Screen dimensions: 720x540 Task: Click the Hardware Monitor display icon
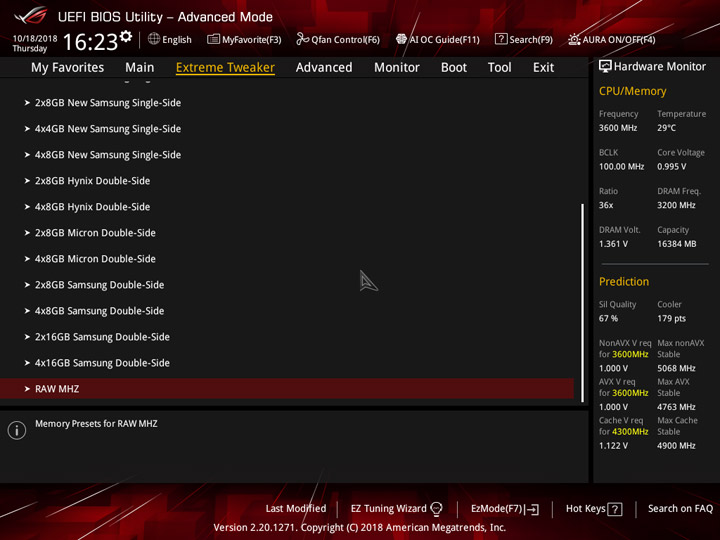coord(605,66)
